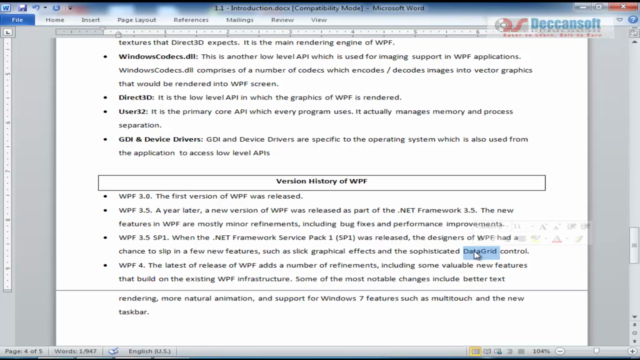Click the zoom slider handle
Image resolution: width=640 pixels, height=360 pixels.
(x=596, y=351)
